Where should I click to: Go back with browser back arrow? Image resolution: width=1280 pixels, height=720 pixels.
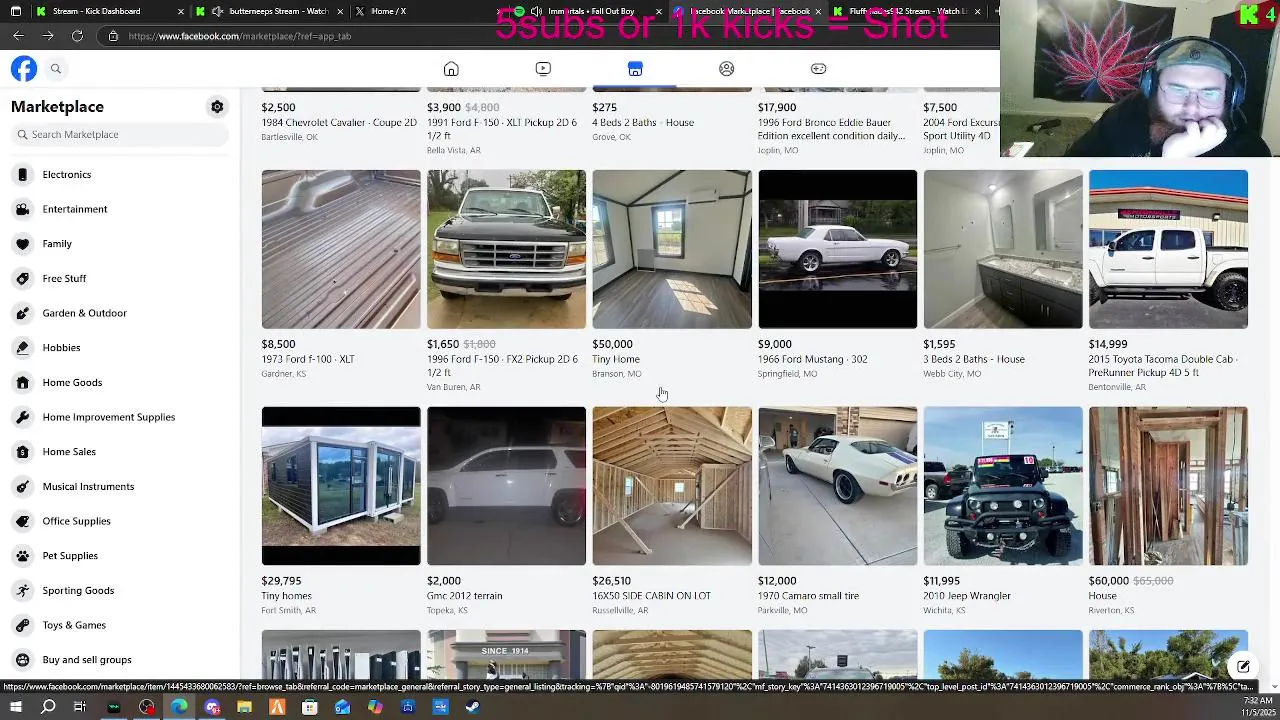[18, 35]
